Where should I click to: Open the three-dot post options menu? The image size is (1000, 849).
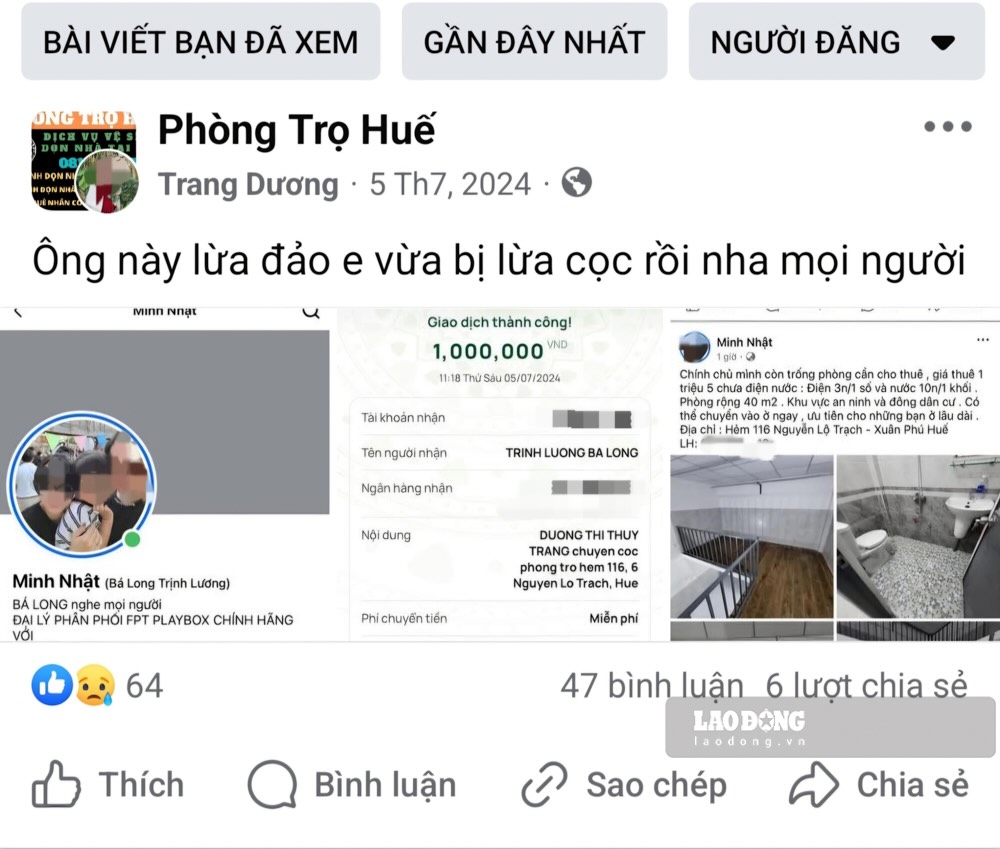(948, 126)
